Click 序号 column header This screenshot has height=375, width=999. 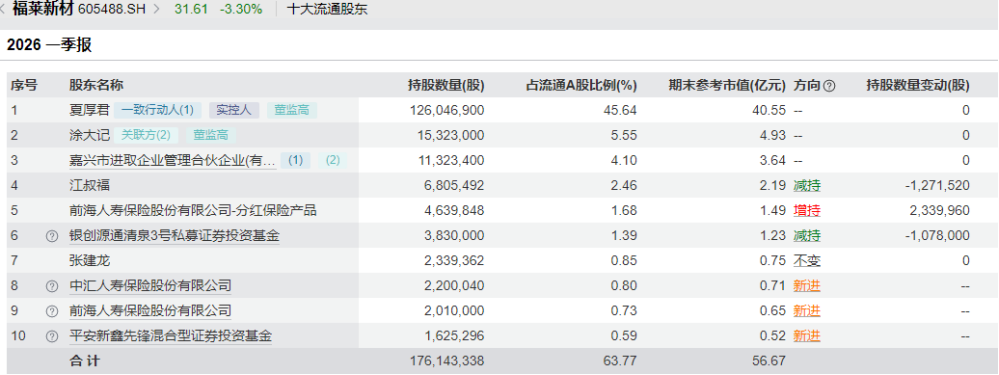24,85
